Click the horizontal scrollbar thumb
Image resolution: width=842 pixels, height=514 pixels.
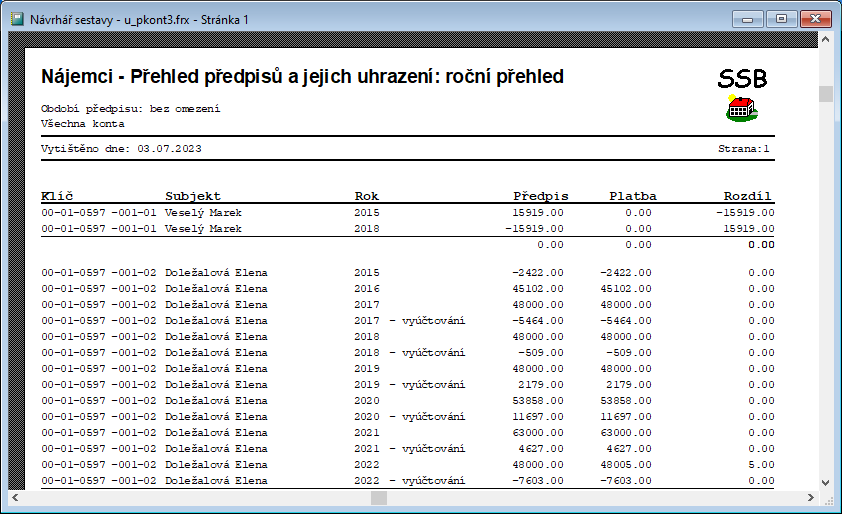378,497
